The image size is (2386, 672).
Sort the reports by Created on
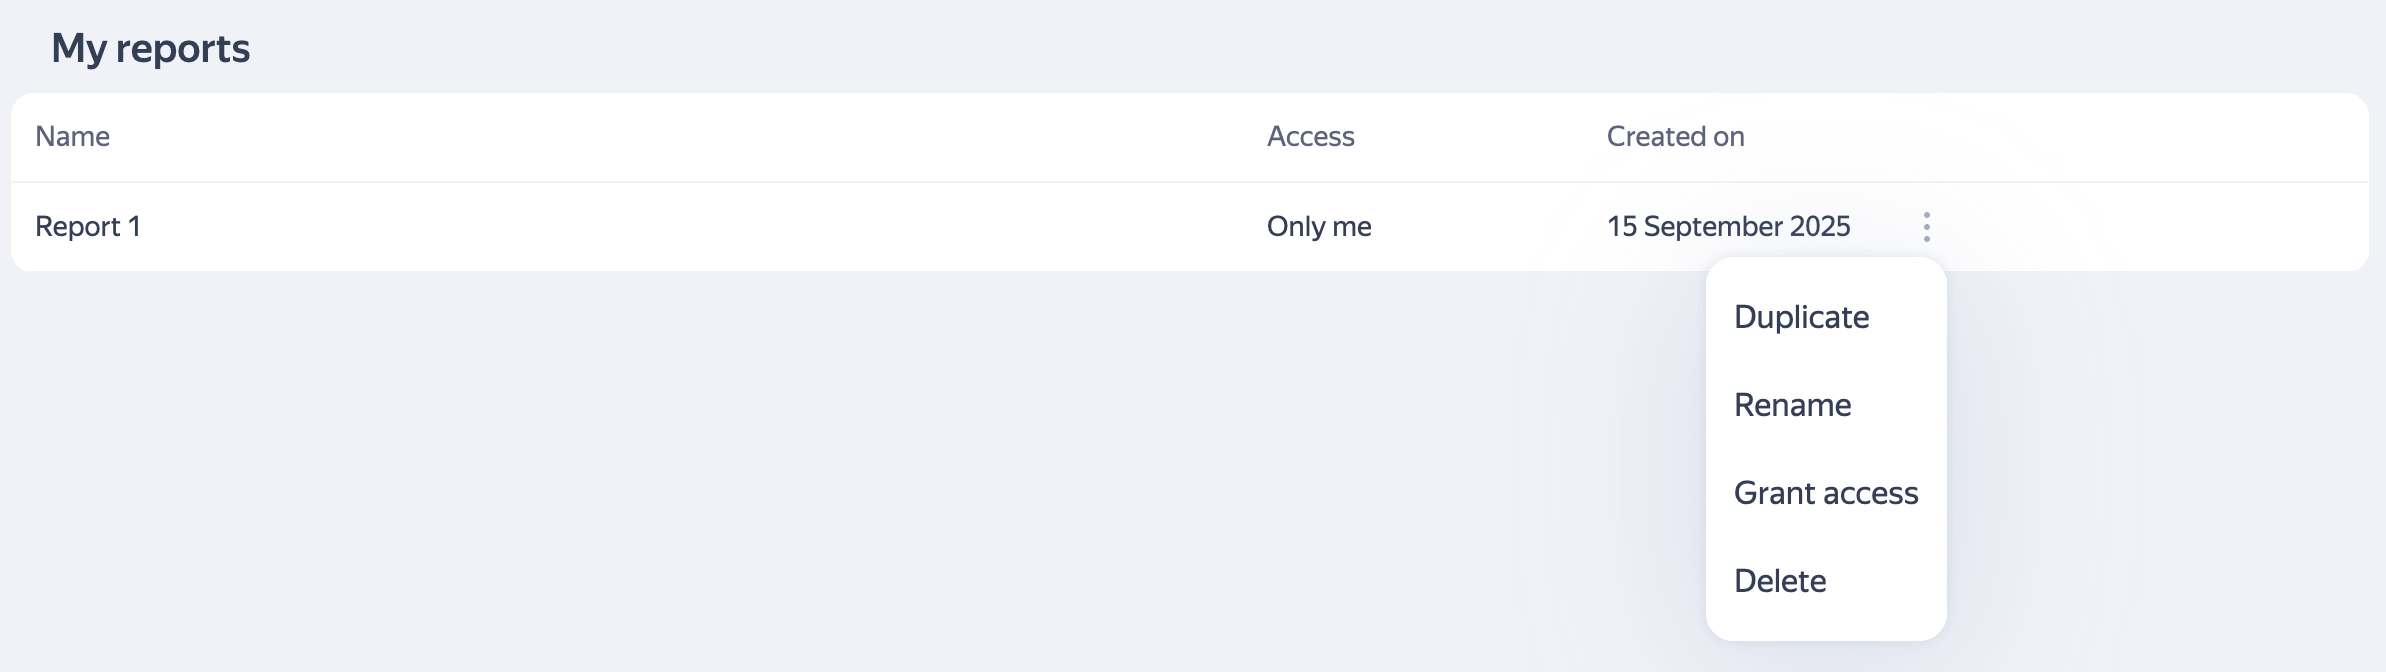[1675, 137]
